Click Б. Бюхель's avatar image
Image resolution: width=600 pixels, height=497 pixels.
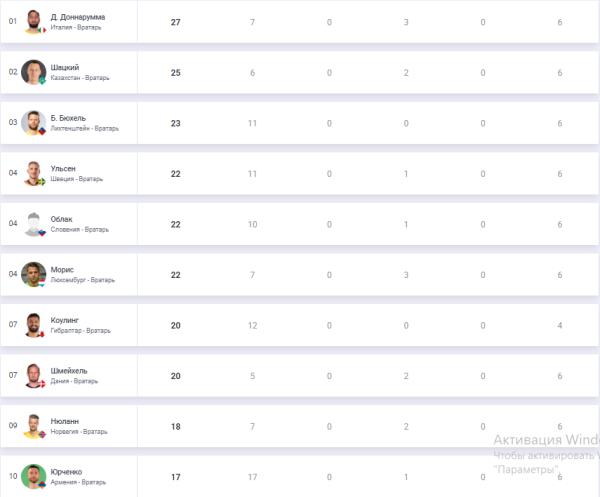click(x=34, y=122)
